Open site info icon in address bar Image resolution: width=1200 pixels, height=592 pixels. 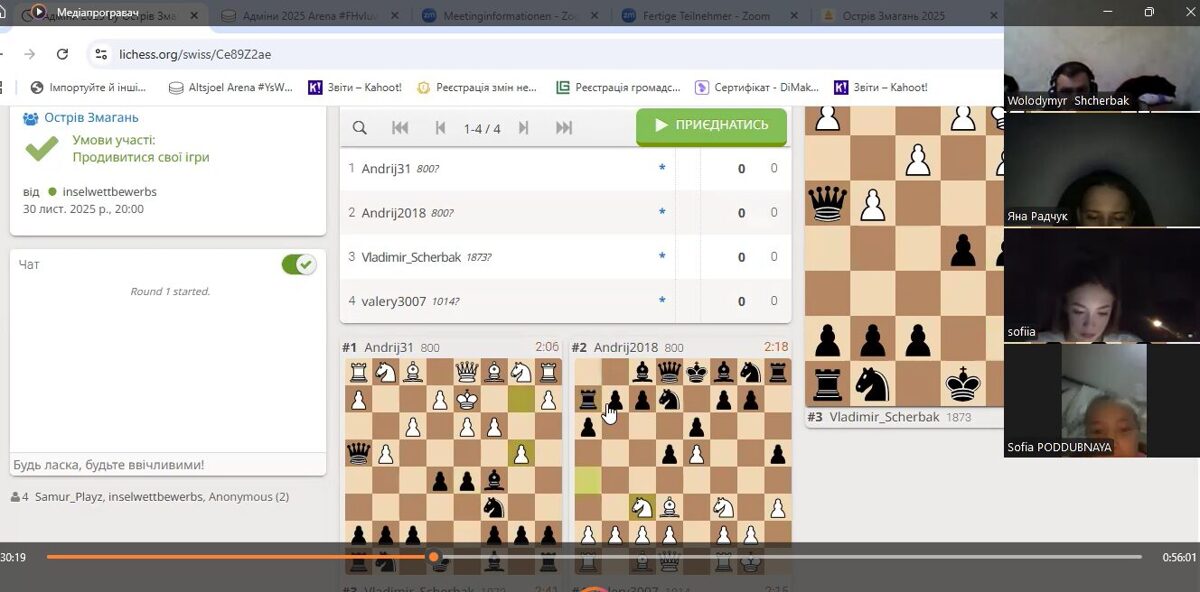pyautogui.click(x=101, y=54)
